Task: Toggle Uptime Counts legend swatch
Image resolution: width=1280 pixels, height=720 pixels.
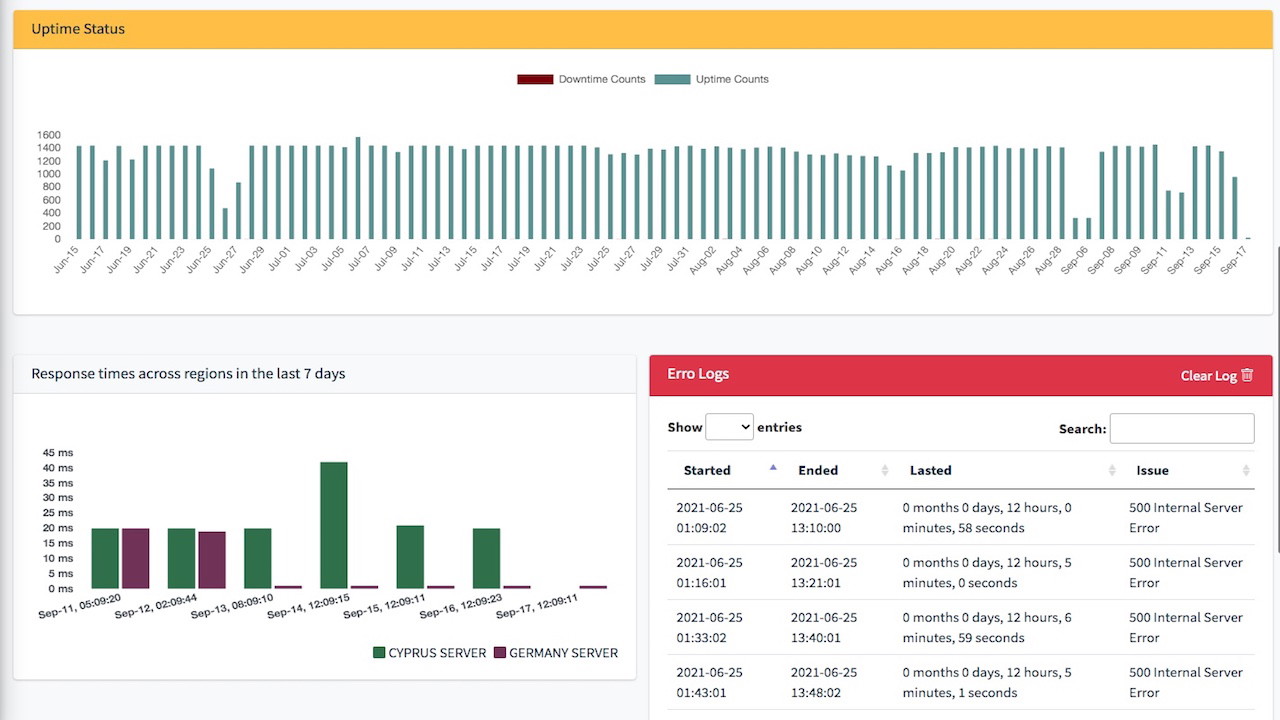Action: tap(672, 79)
